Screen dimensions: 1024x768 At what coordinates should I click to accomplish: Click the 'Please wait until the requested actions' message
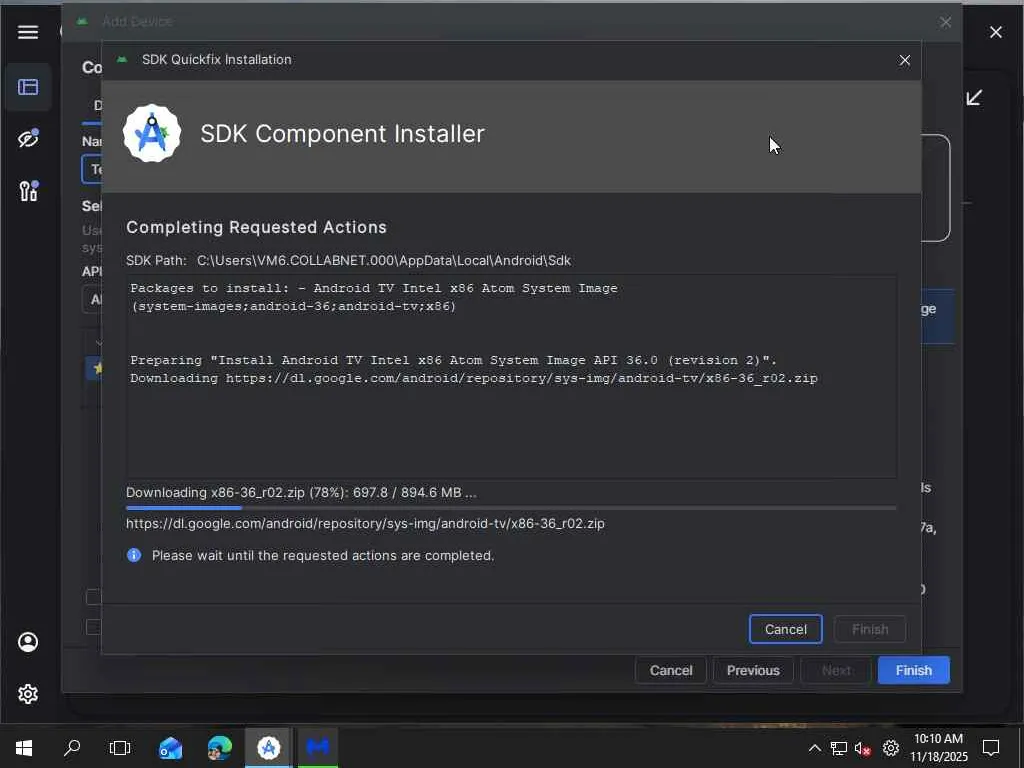point(323,556)
